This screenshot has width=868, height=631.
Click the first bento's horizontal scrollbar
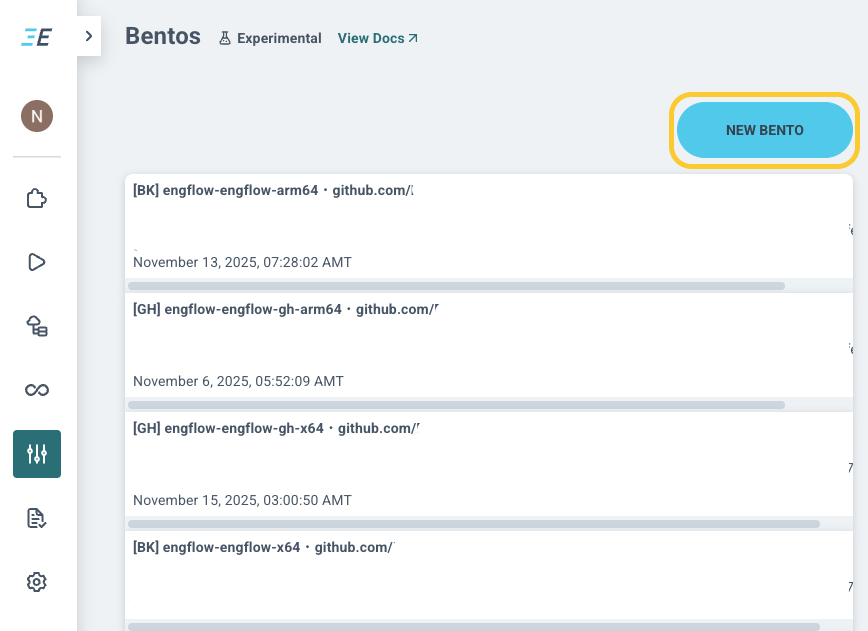[456, 285]
